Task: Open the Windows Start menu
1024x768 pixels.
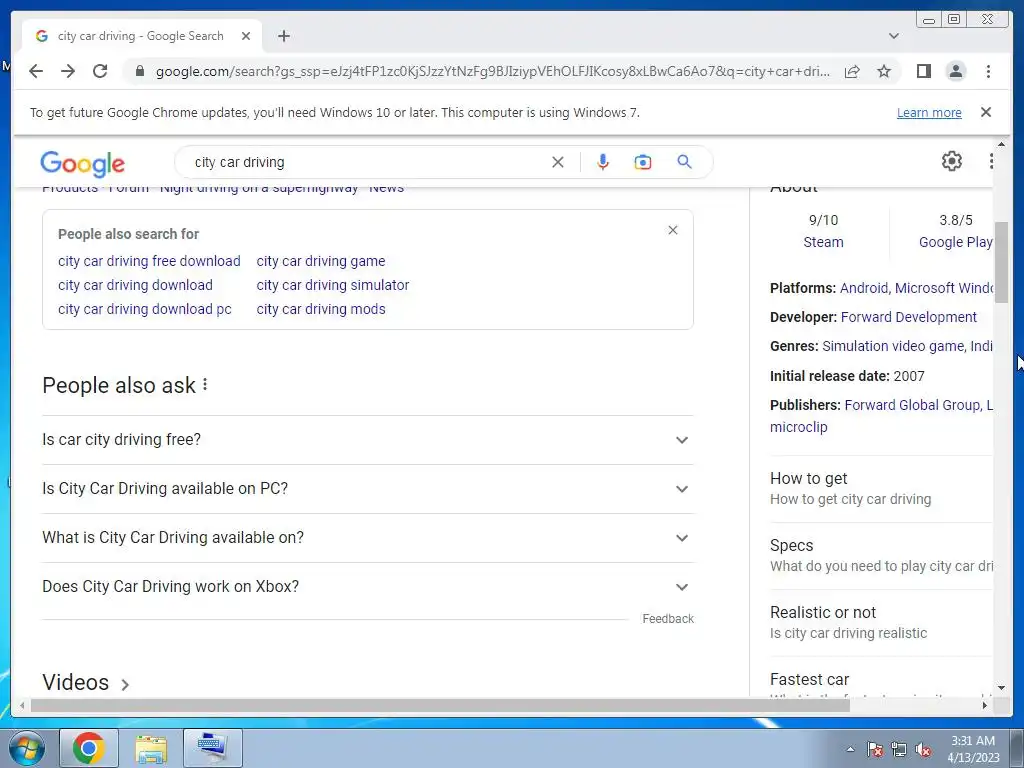Action: coord(26,748)
